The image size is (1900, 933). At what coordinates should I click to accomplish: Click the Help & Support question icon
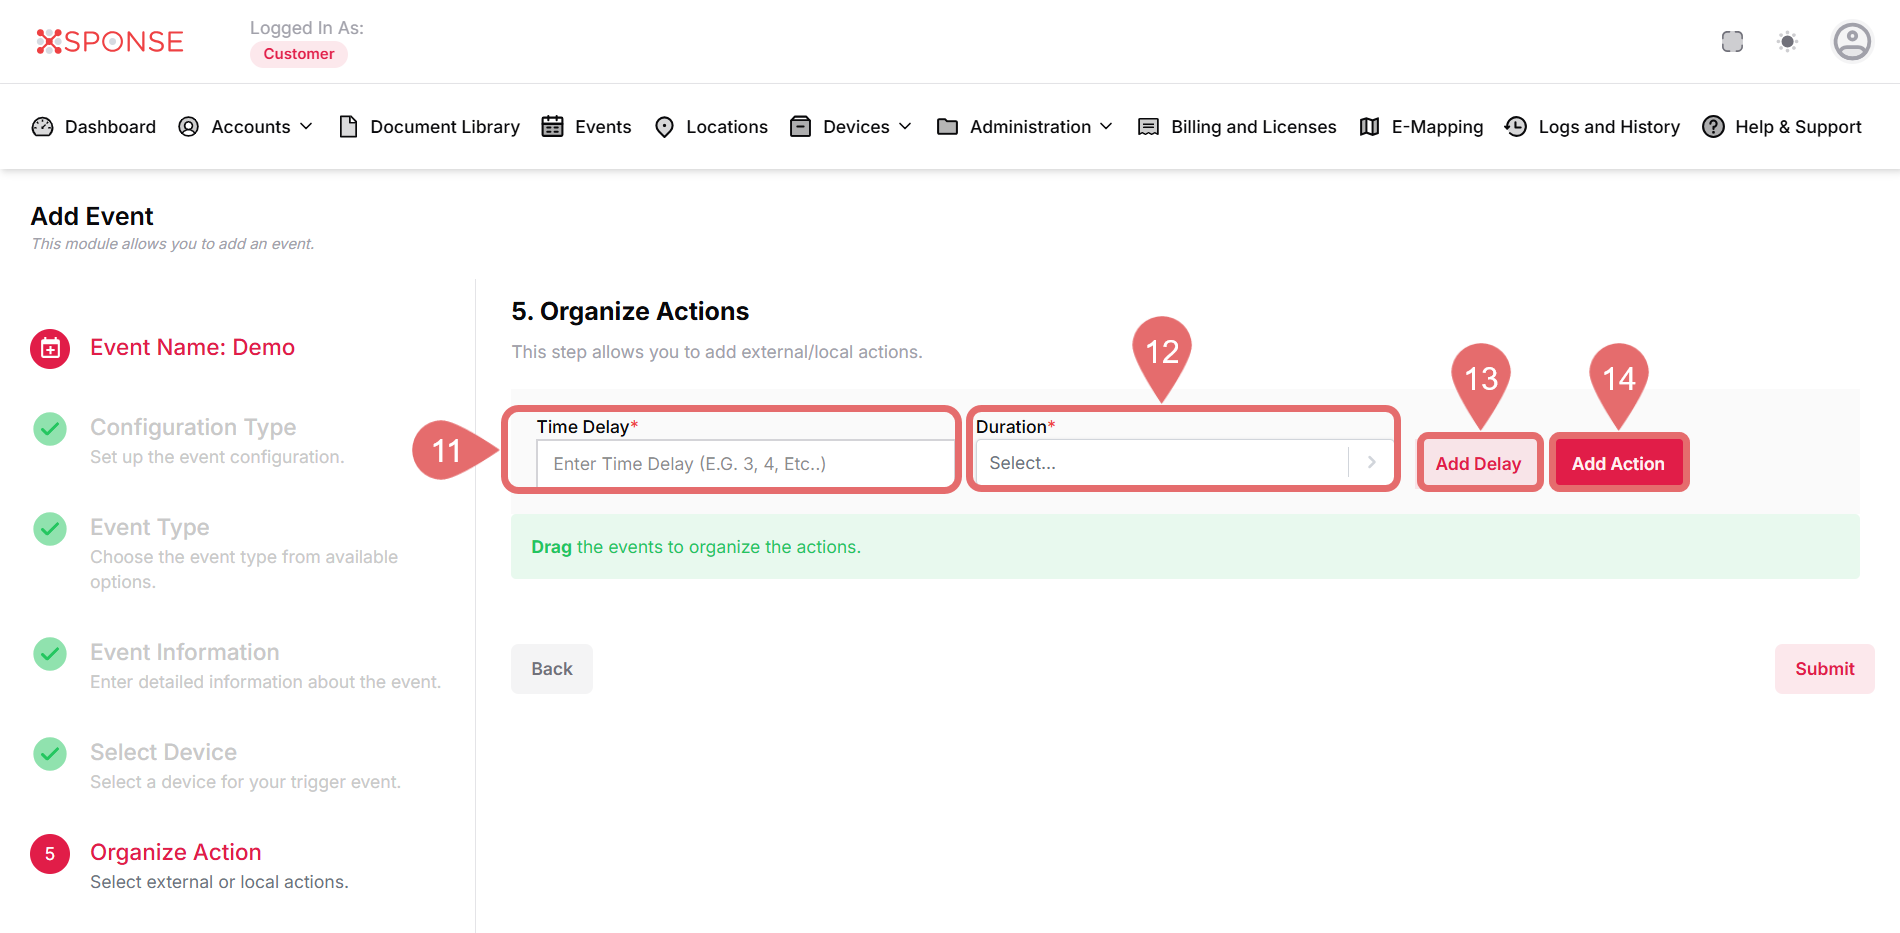(1713, 127)
